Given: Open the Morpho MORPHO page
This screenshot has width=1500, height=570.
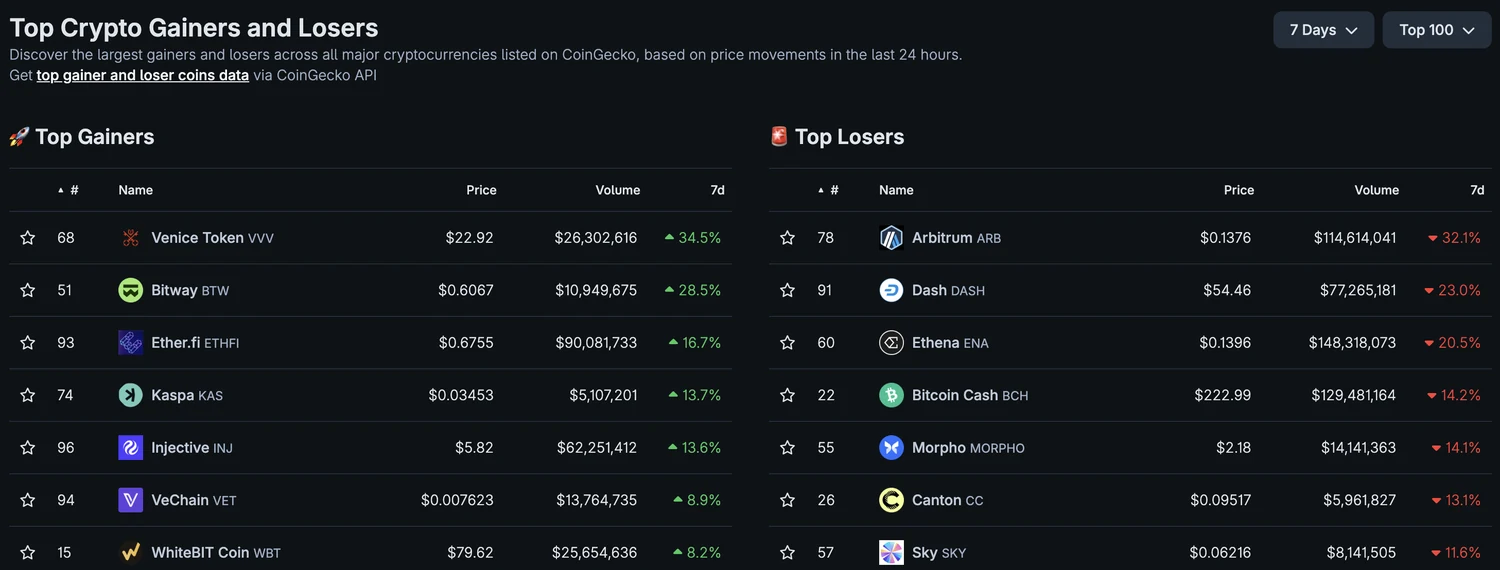Looking at the screenshot, I should 968,447.
